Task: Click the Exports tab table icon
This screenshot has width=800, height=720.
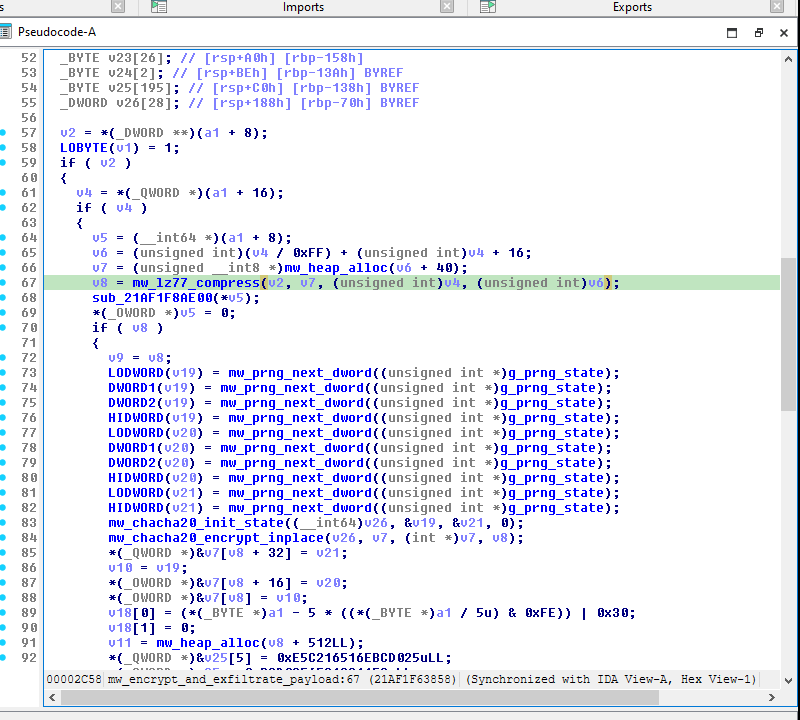Action: (487, 8)
